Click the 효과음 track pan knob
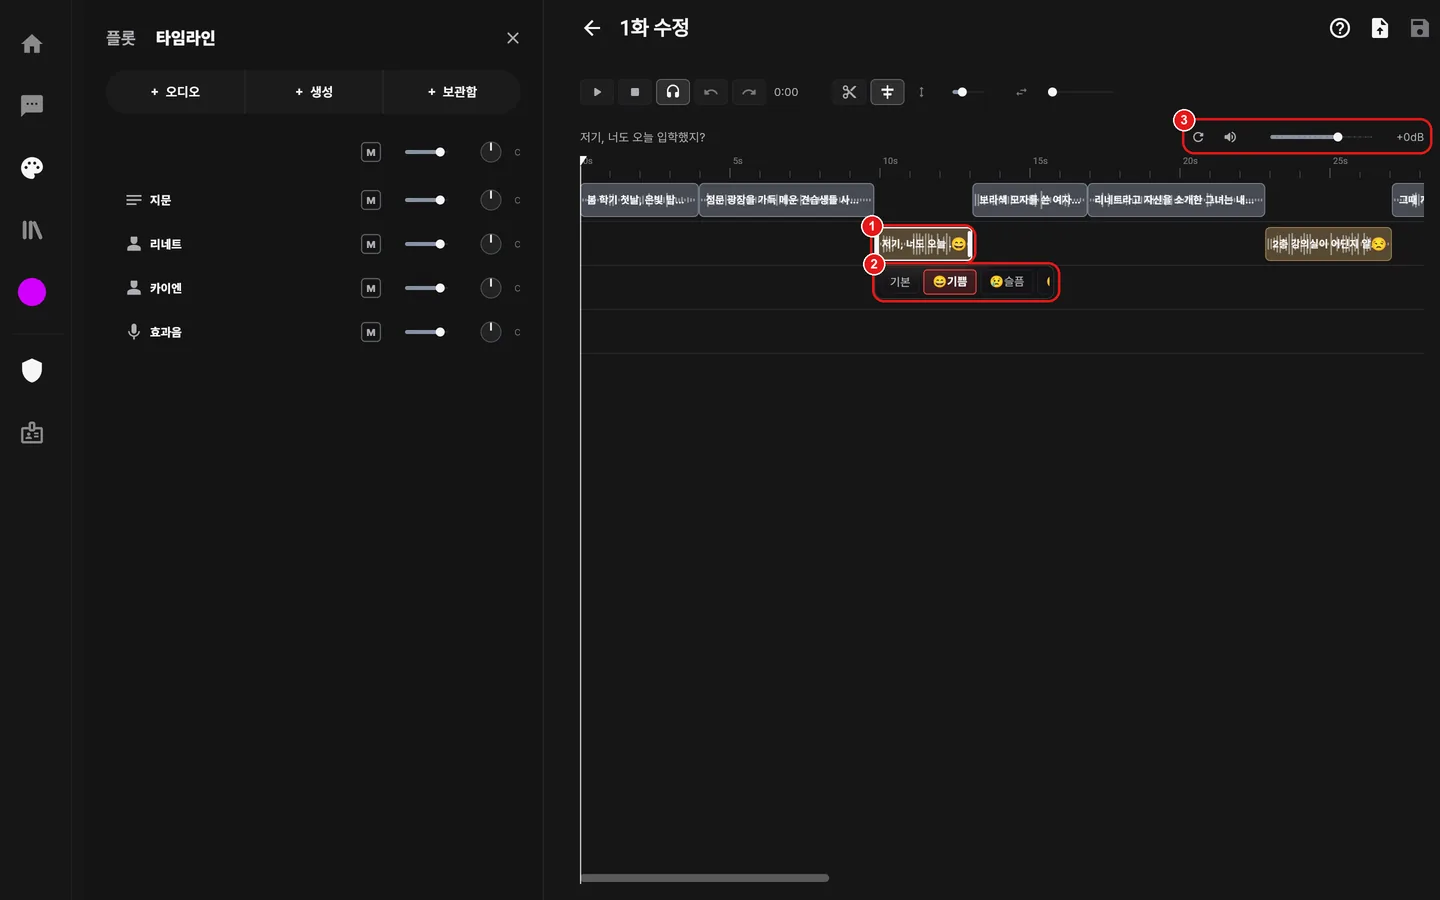 490,332
